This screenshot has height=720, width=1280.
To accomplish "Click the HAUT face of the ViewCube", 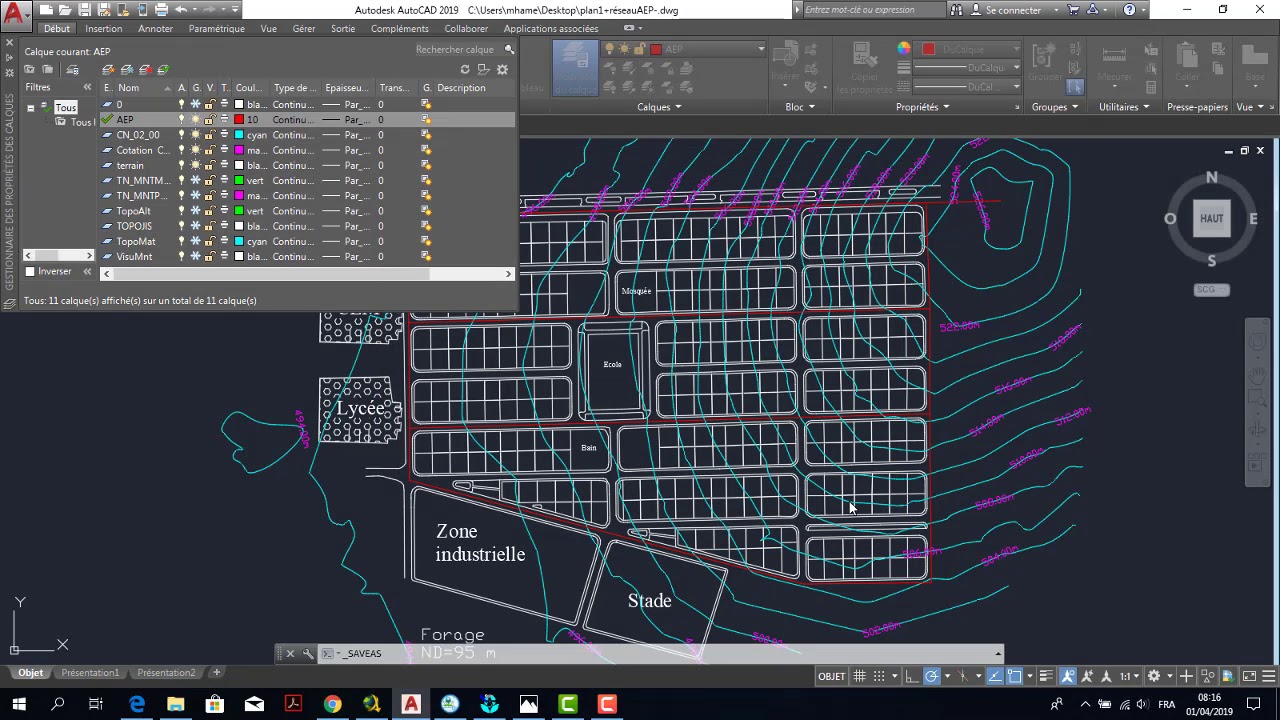I will click(x=1211, y=218).
